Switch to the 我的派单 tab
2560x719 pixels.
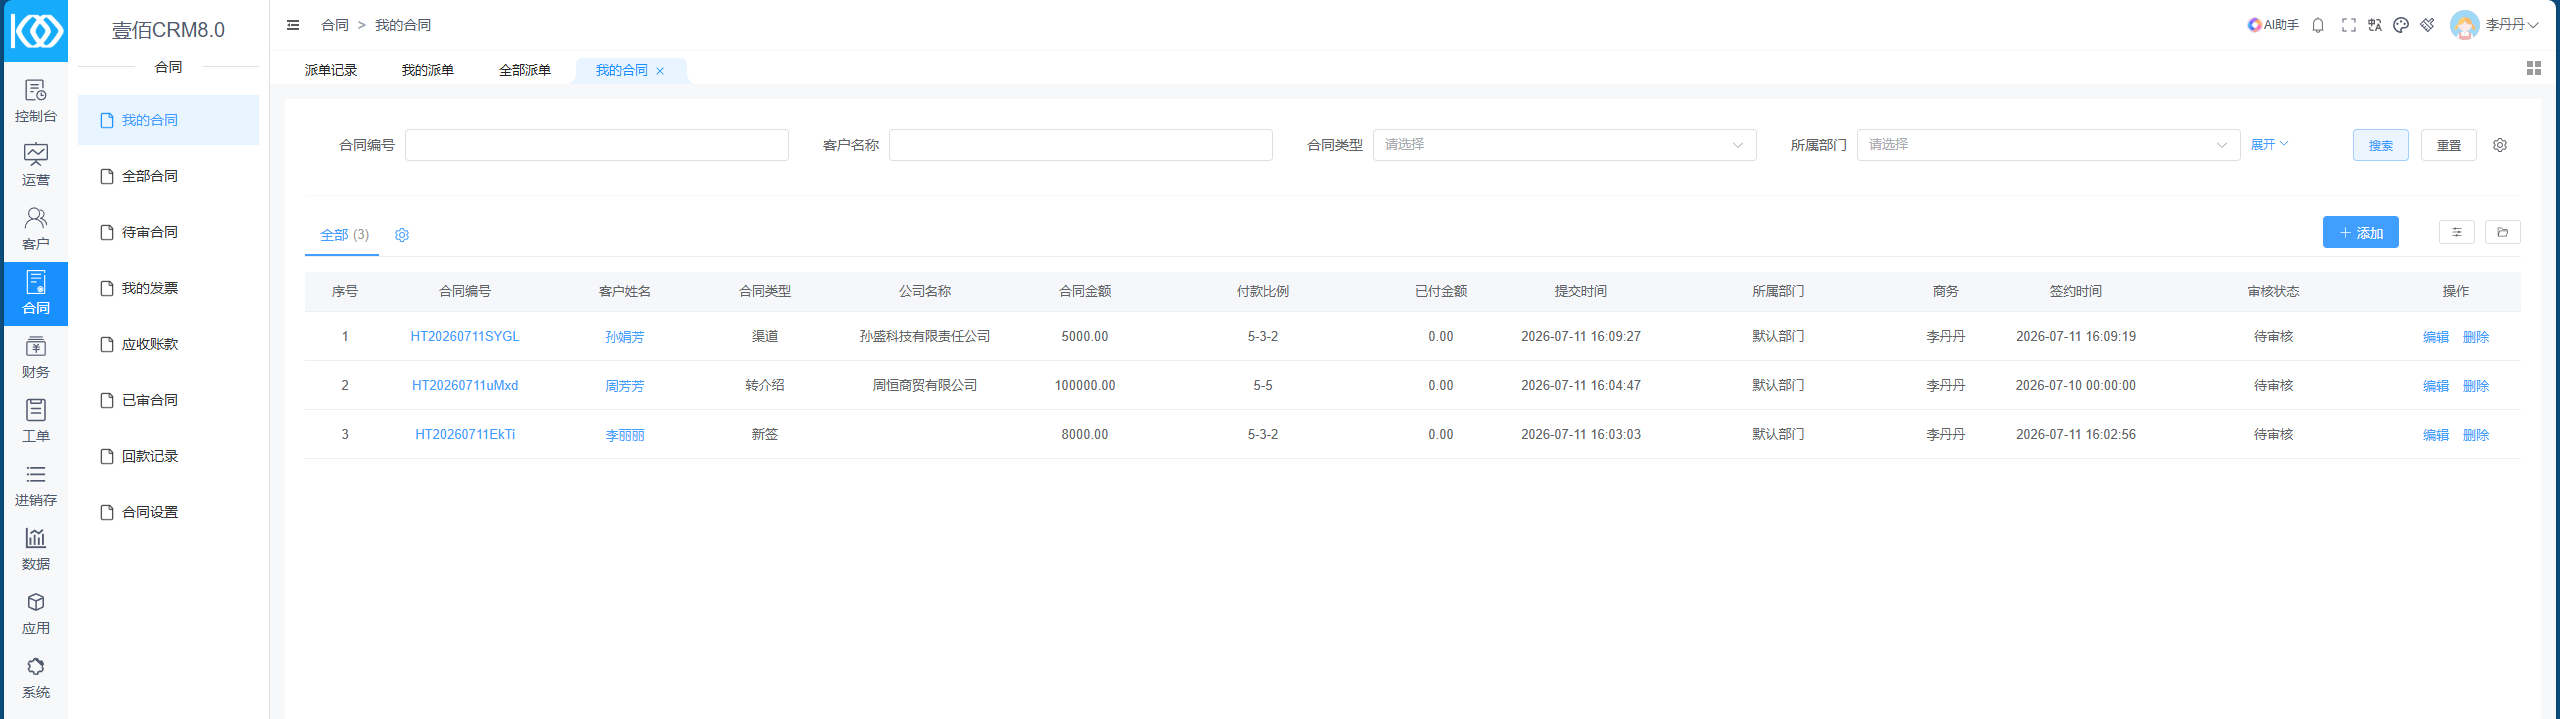[428, 70]
